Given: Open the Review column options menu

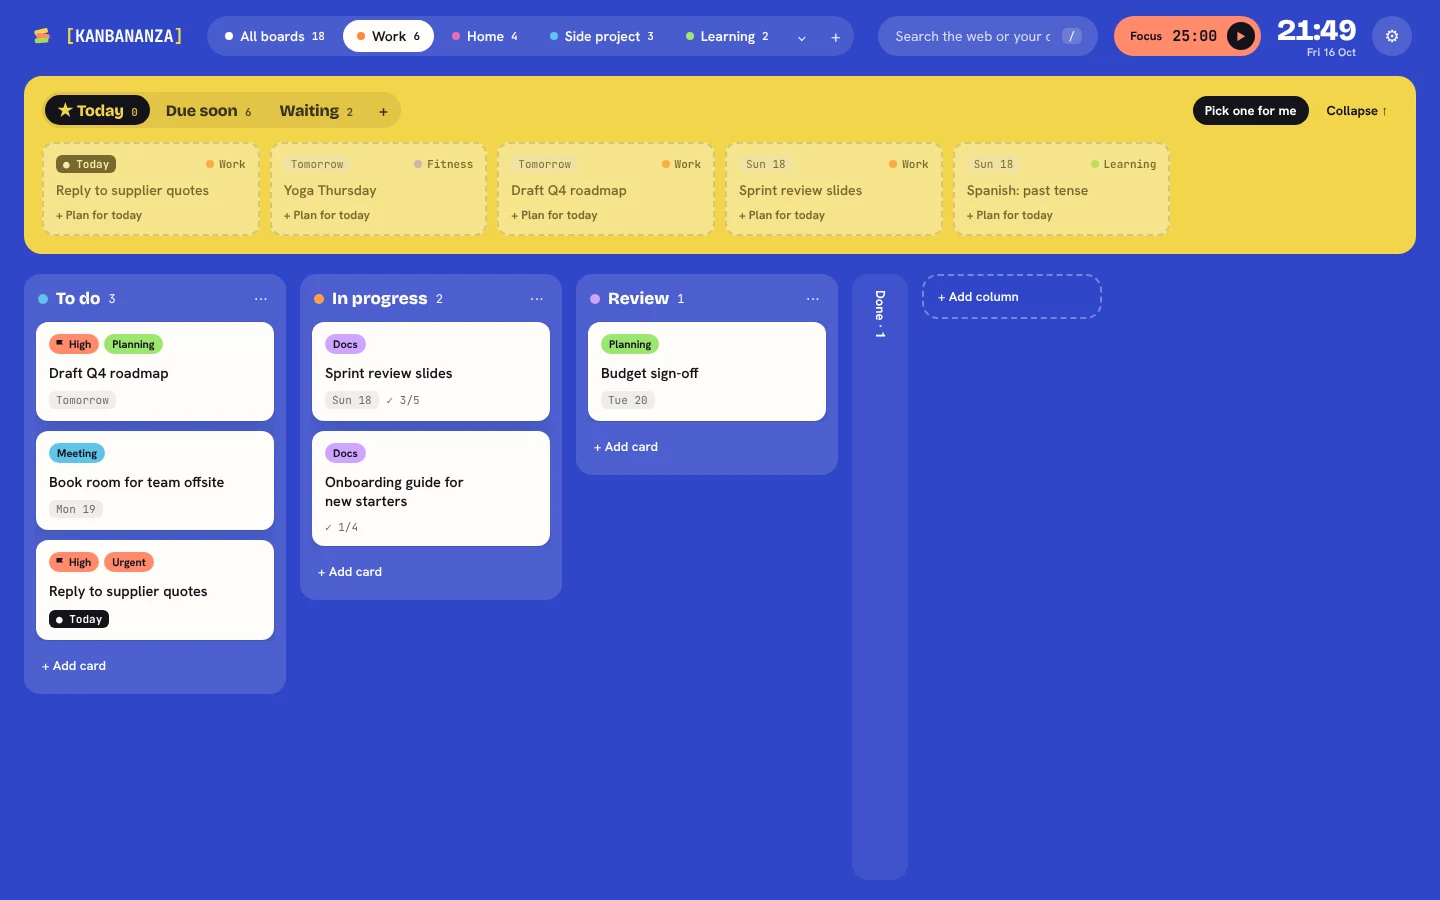Looking at the screenshot, I should point(813,299).
